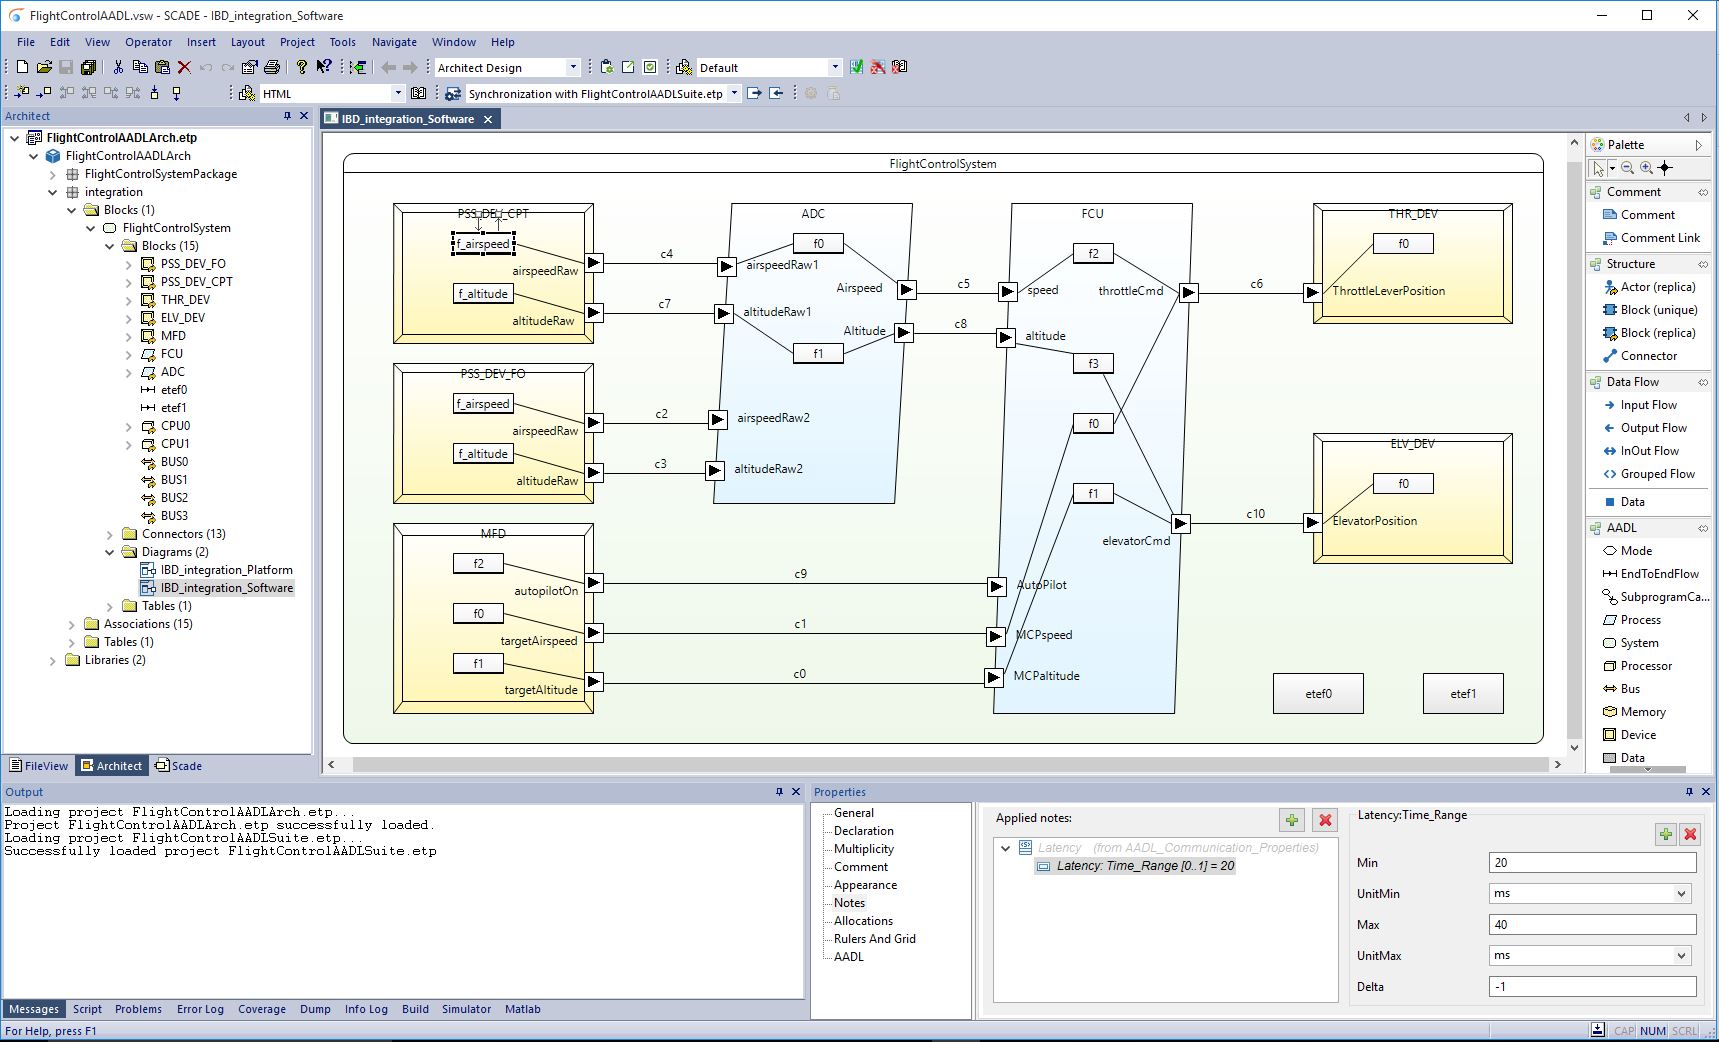Screen dimensions: 1719x1042
Task: Expand the Libraries (2) tree node
Action: tap(53, 660)
